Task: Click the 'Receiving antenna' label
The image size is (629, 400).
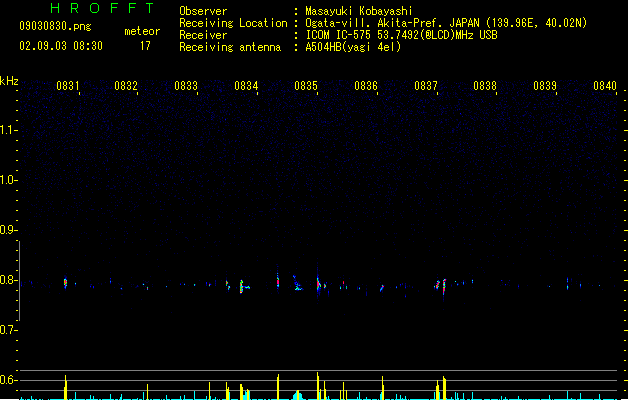Action: coord(230,47)
